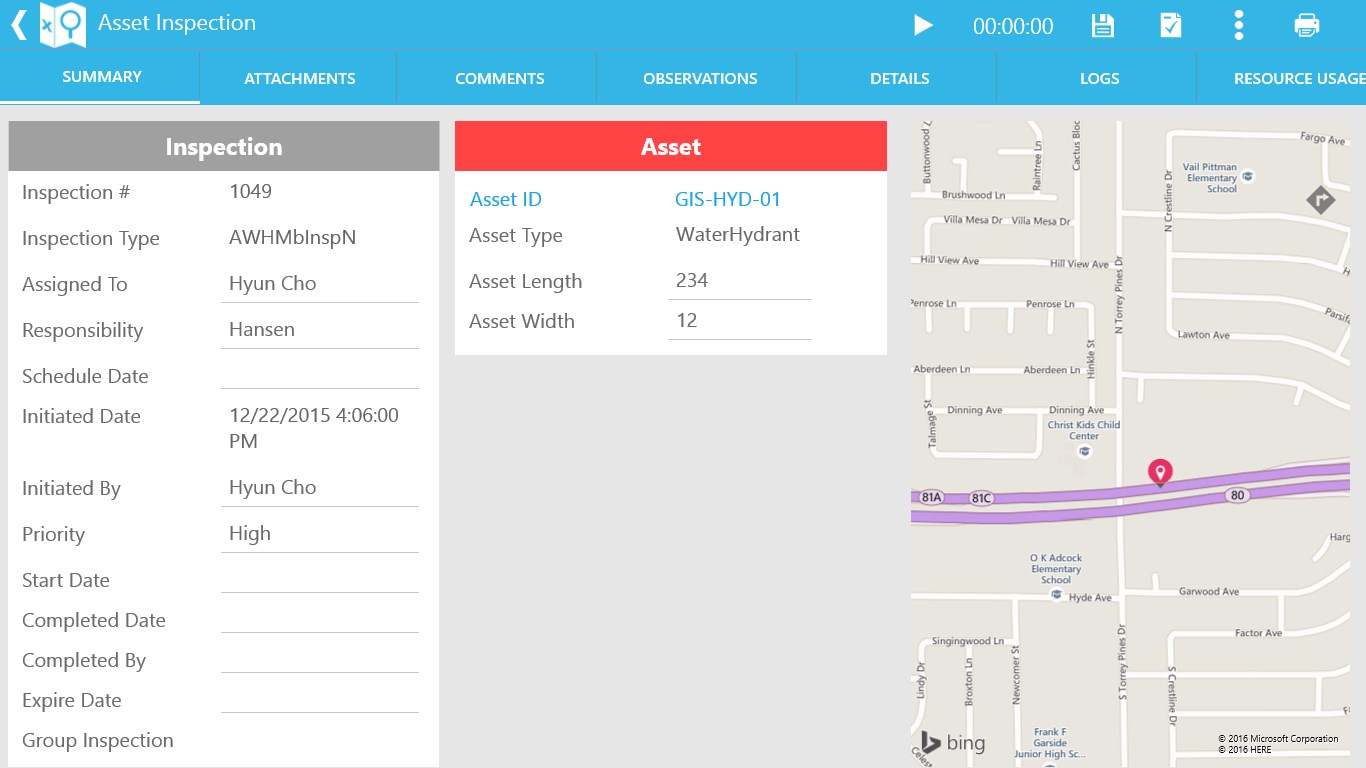Start the inspection timer with the play icon
The height and width of the screenshot is (768, 1366).
coord(923,27)
